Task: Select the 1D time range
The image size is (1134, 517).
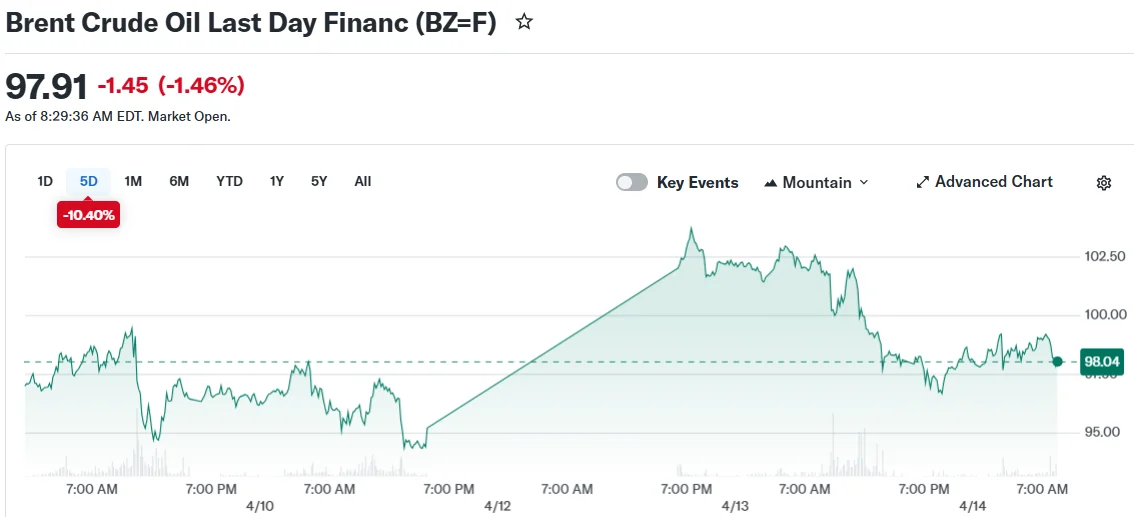Action: 45,181
